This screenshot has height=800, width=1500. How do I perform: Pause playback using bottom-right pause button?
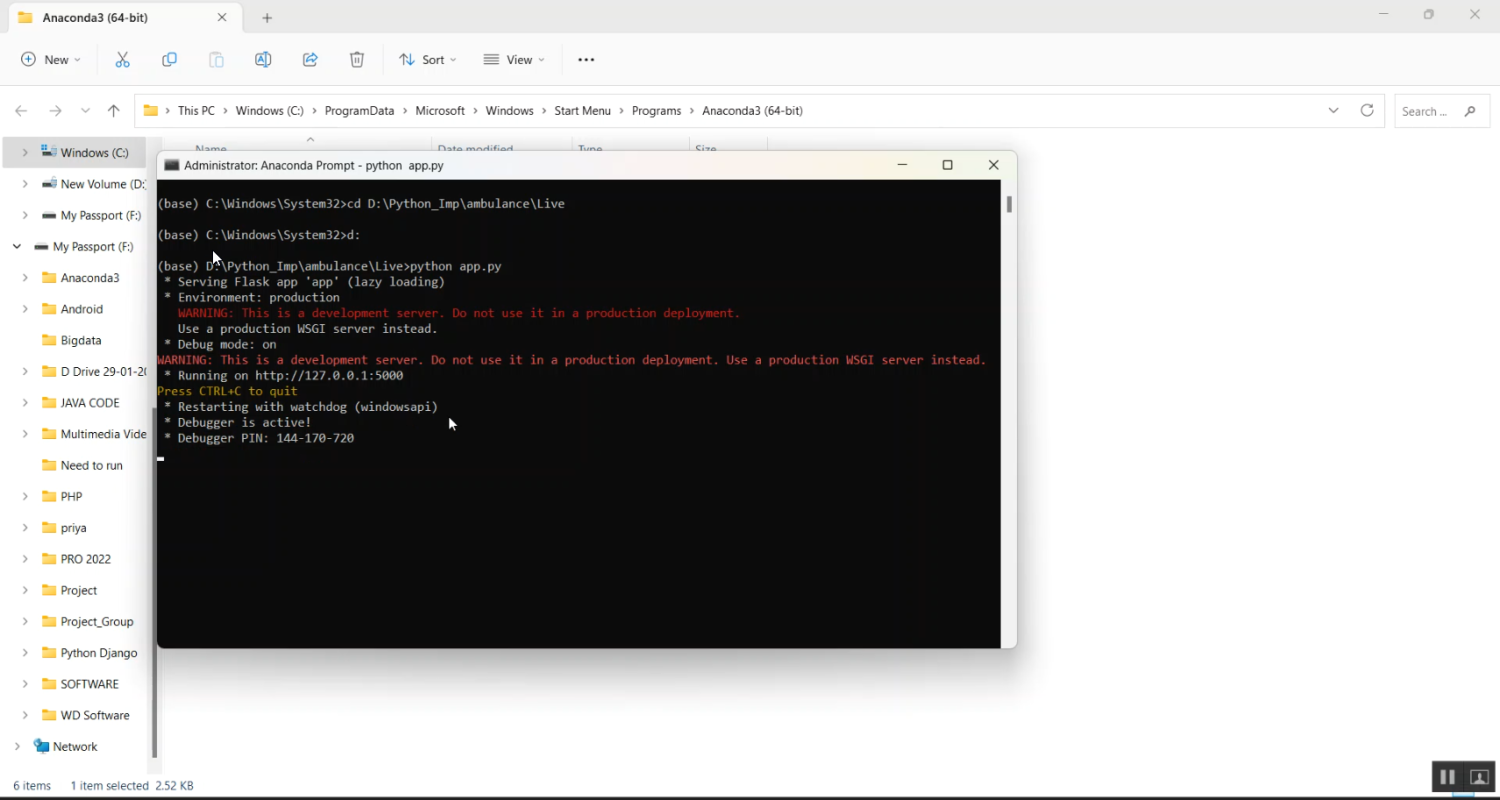pyautogui.click(x=1447, y=777)
